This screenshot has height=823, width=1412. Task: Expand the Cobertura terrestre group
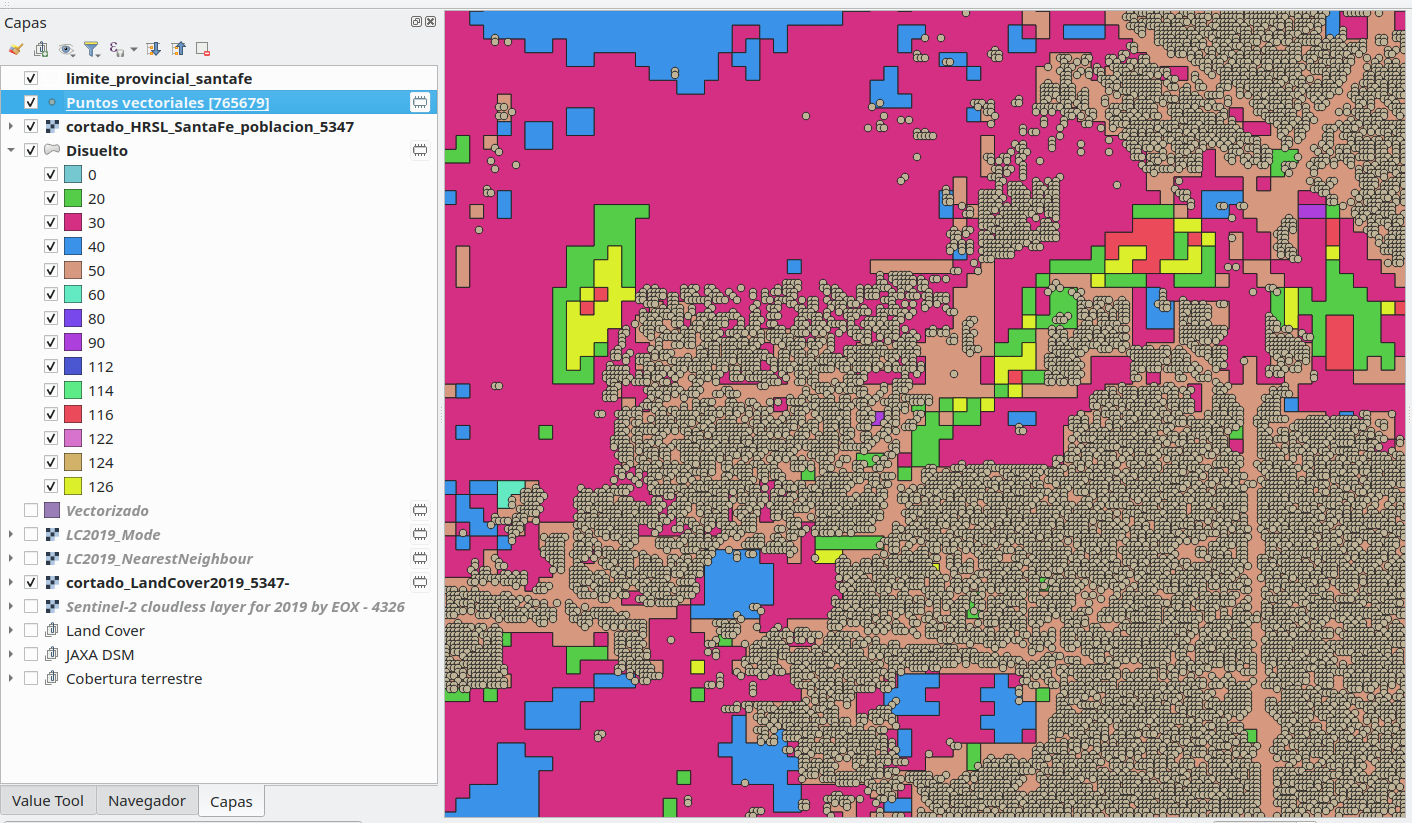click(x=11, y=678)
